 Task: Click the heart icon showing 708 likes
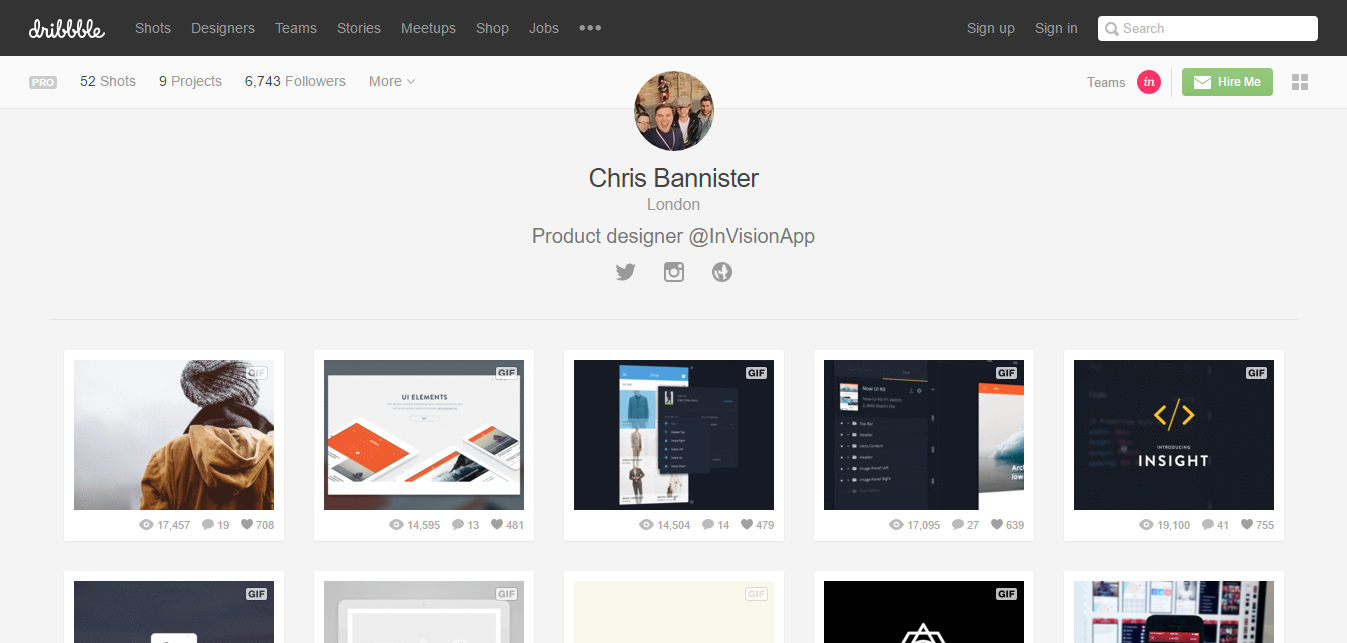247,524
